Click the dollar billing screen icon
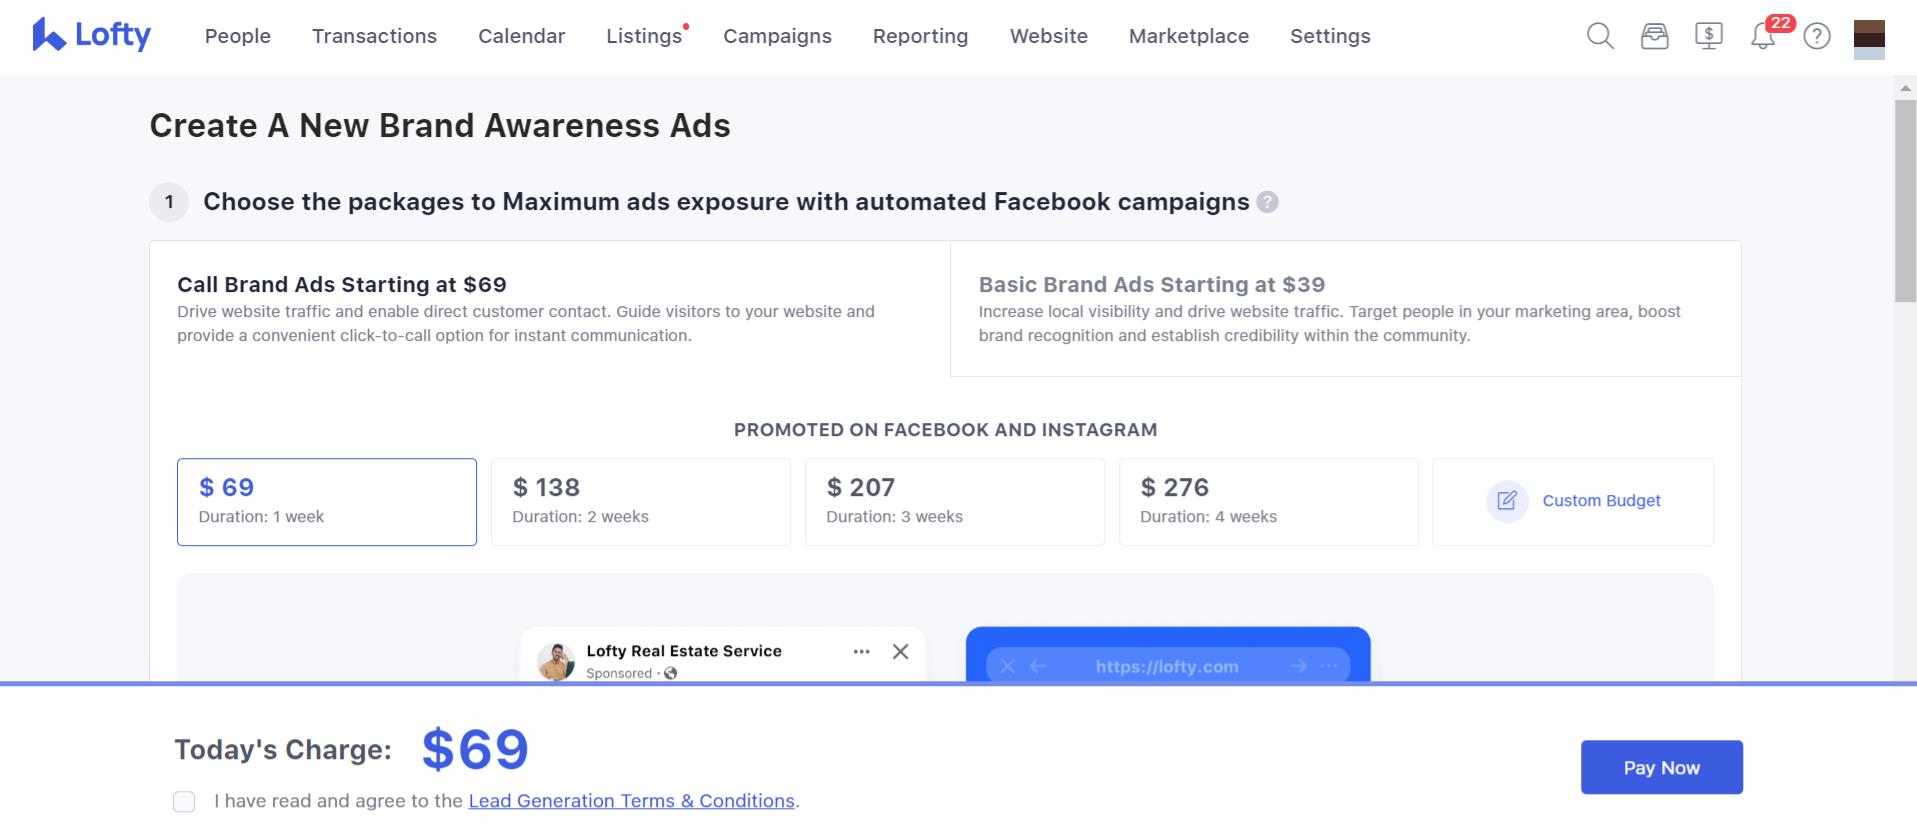This screenshot has width=1917, height=825. (x=1709, y=37)
